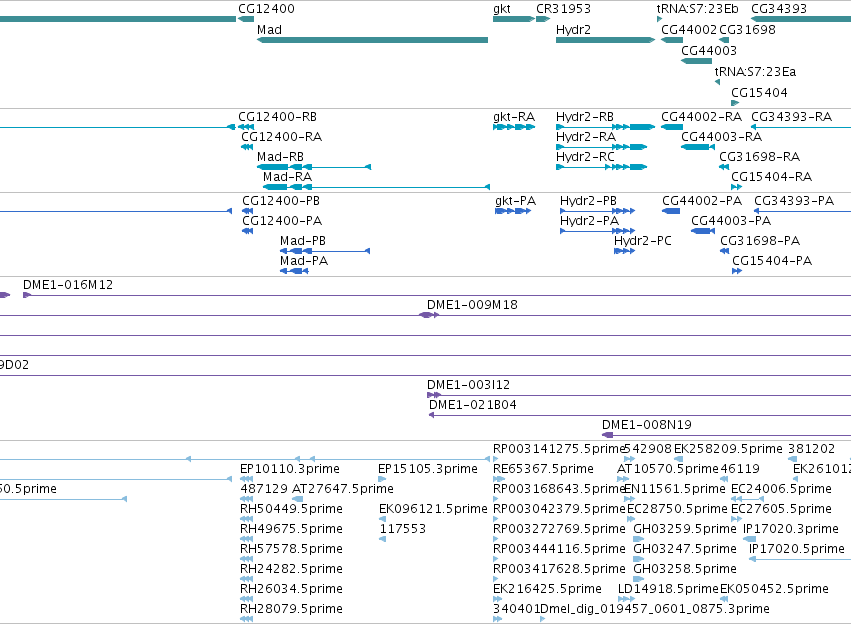Select the Mad-RA transcript label
Viewport: 851px width, 624px height.
(x=287, y=177)
